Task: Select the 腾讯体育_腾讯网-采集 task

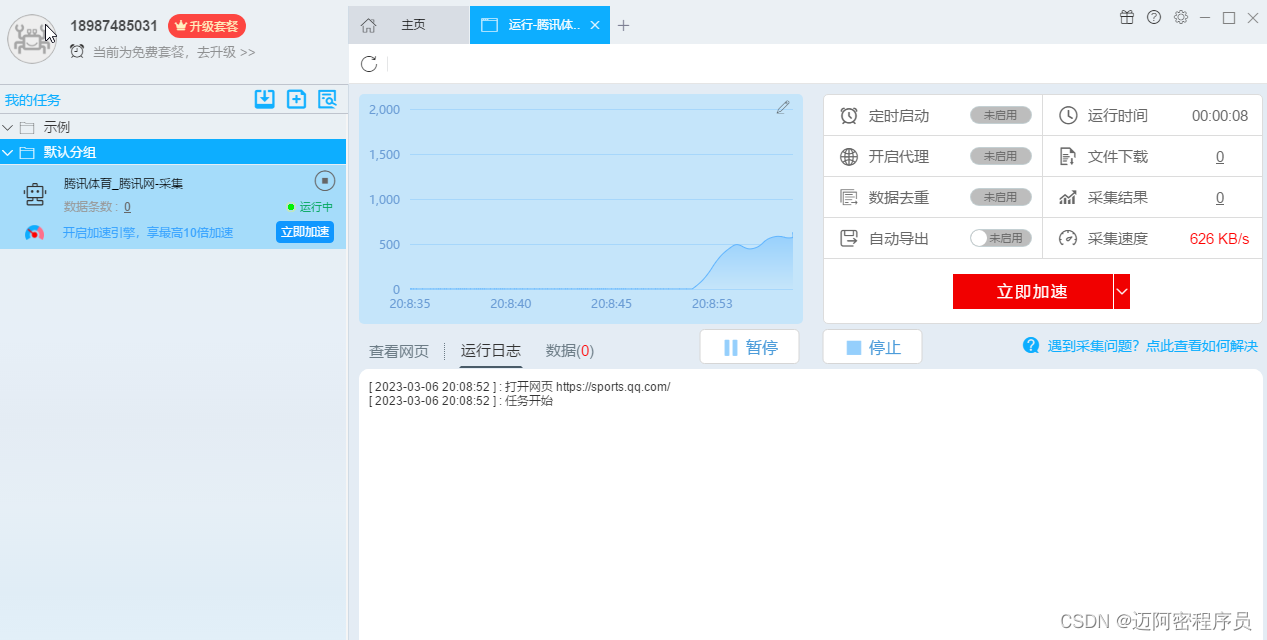Action: pos(123,184)
